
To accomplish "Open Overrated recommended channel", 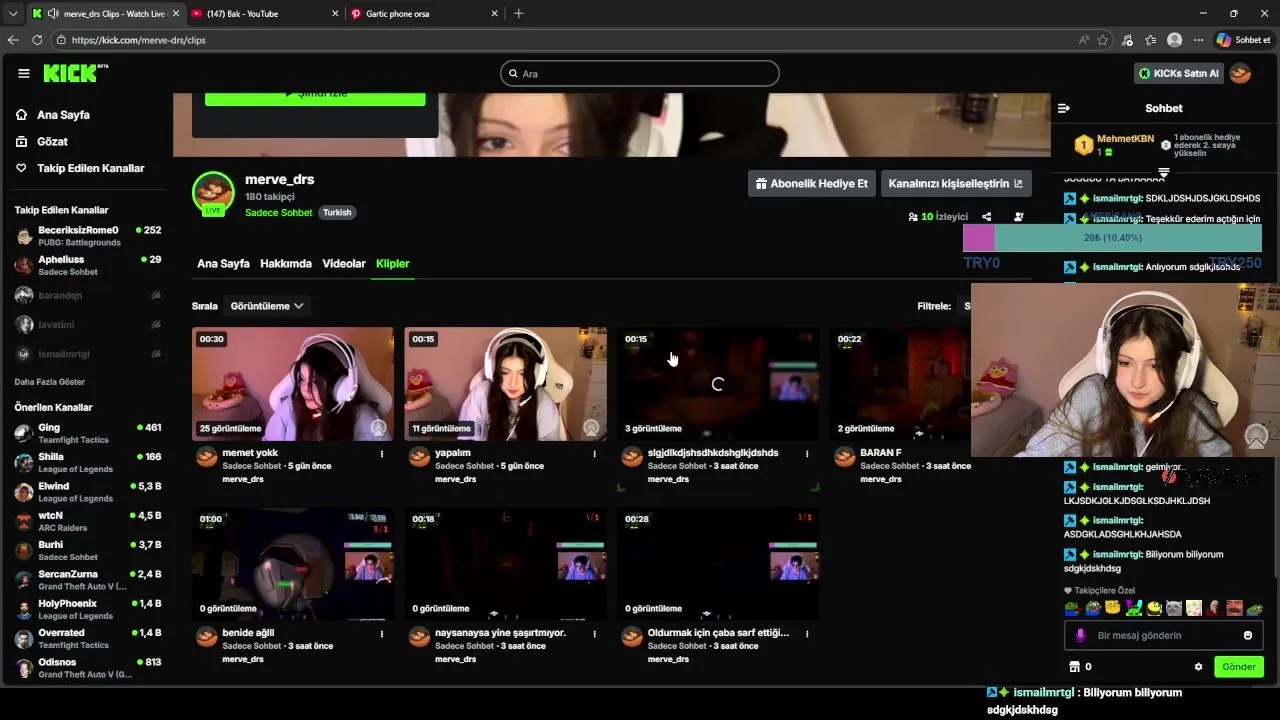I will tap(88, 639).
